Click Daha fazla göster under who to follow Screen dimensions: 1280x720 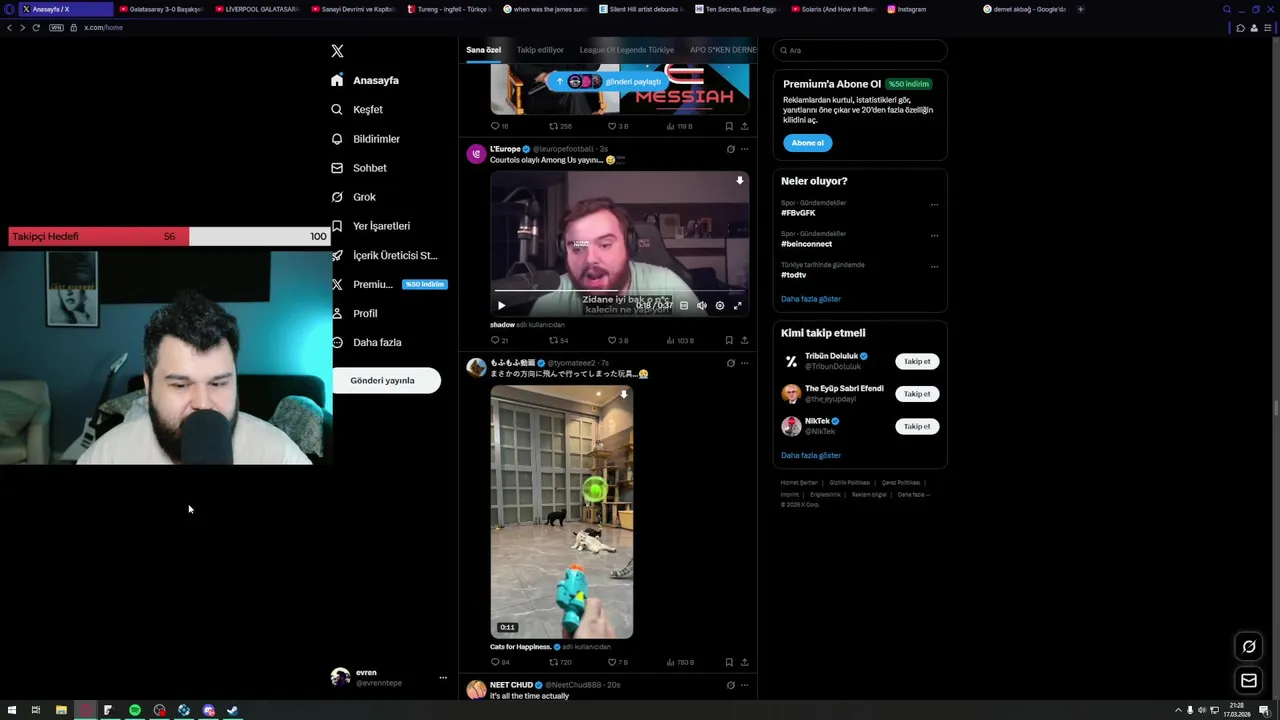click(x=811, y=455)
